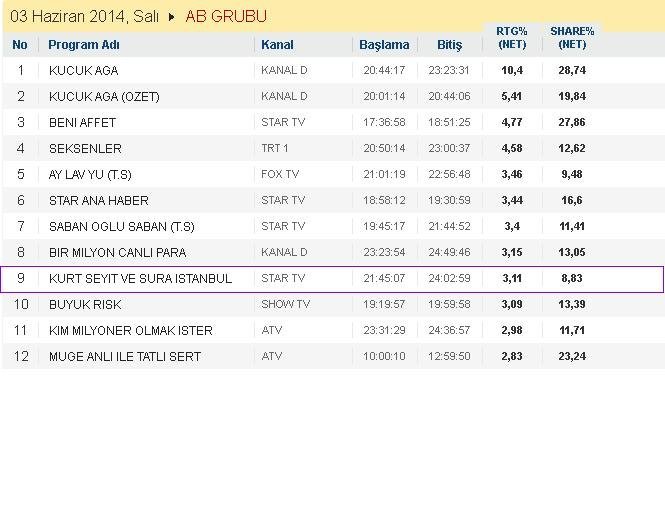
Task: Click the FOX TV channel cell
Action: (280, 174)
